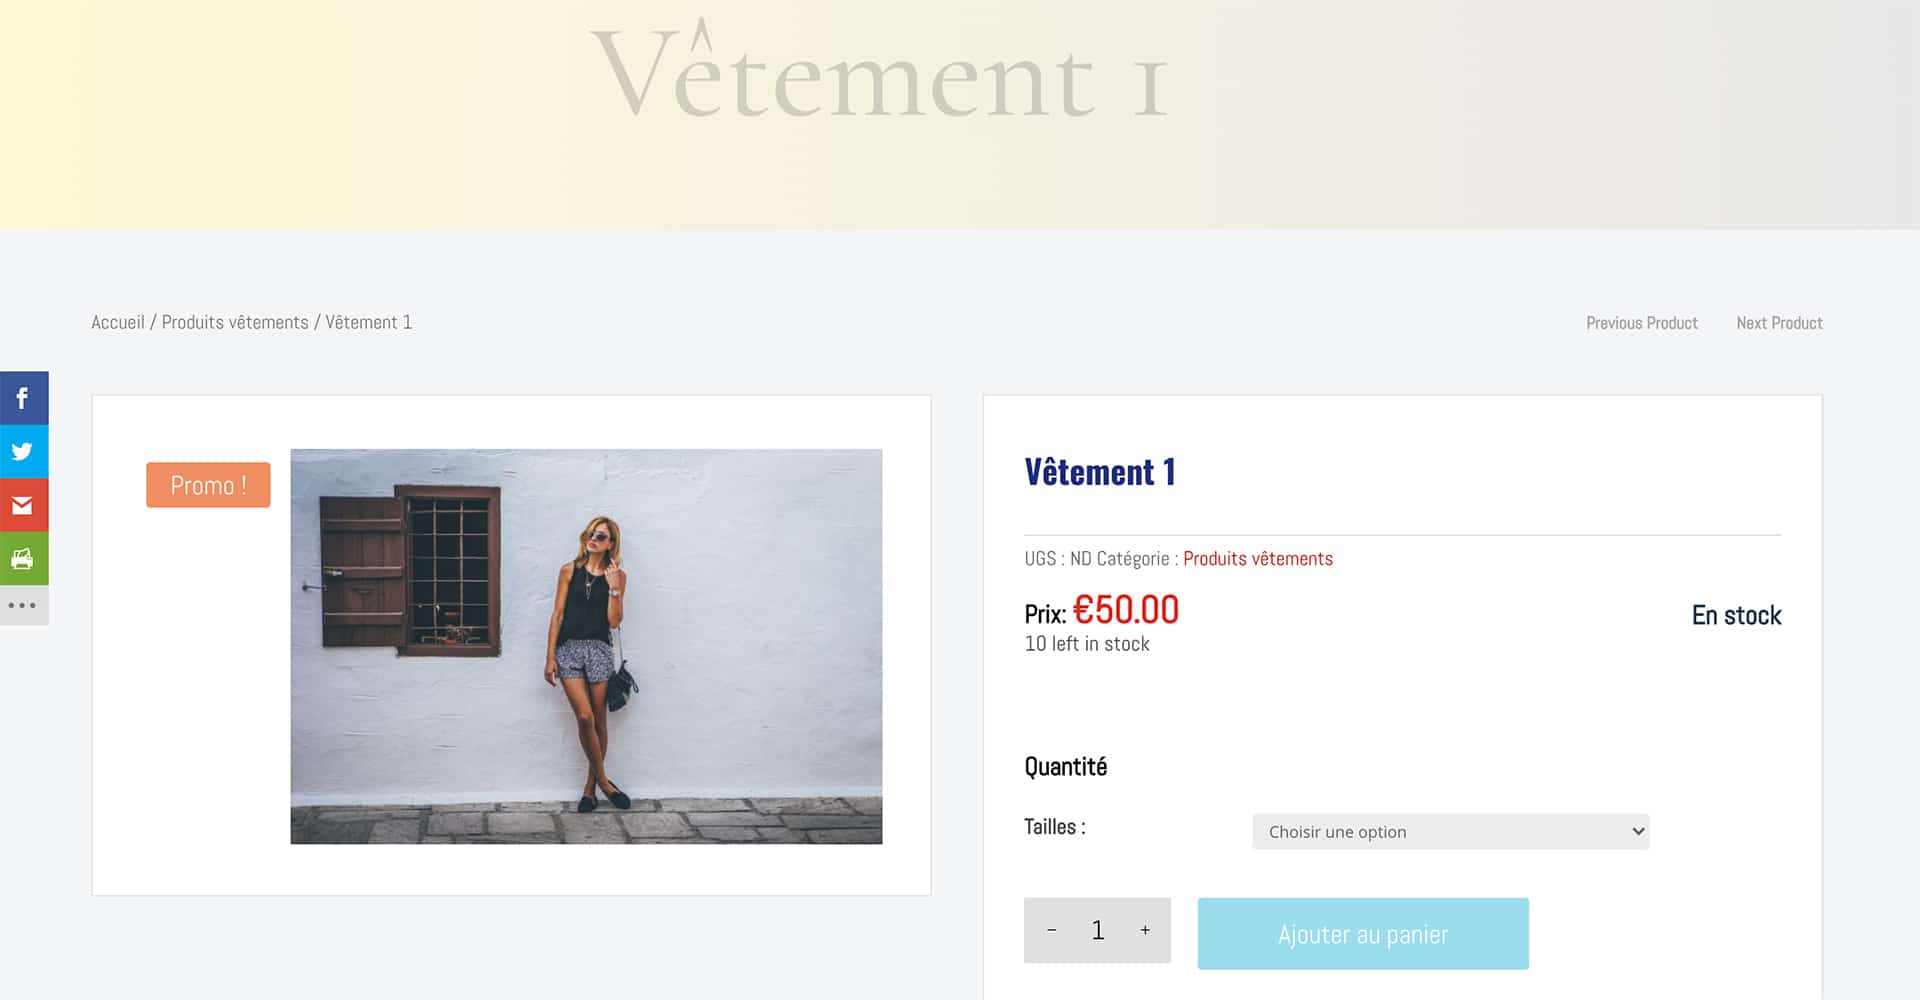The height and width of the screenshot is (1000, 1920).
Task: Click Ajouter au panier button
Action: coord(1363,933)
